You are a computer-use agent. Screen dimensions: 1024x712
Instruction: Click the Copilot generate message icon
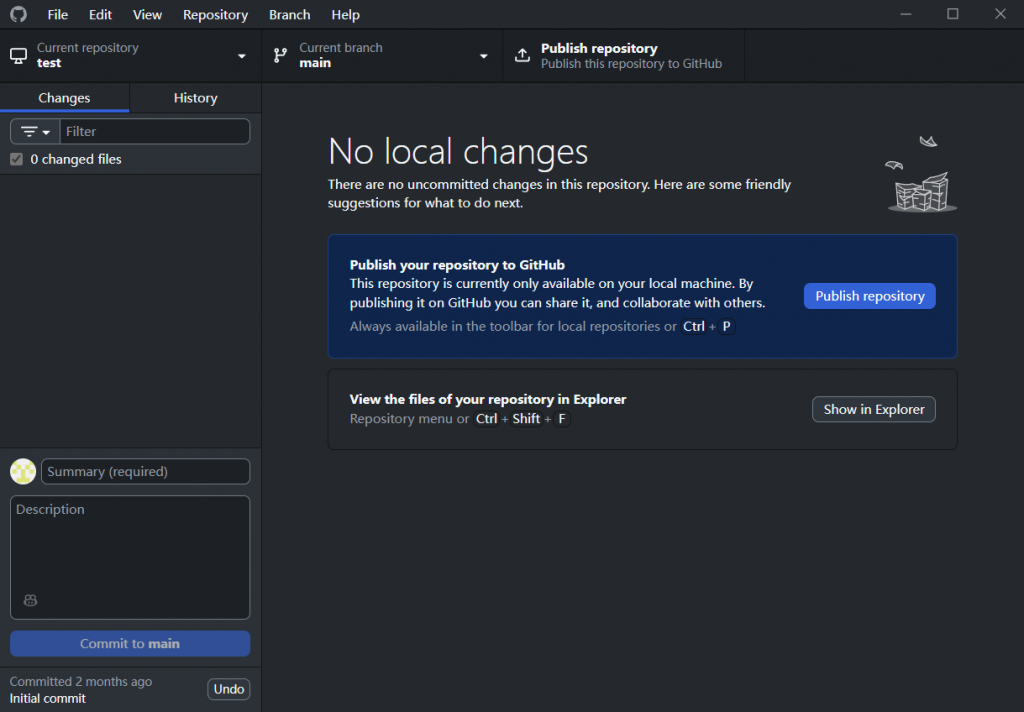tap(30, 600)
